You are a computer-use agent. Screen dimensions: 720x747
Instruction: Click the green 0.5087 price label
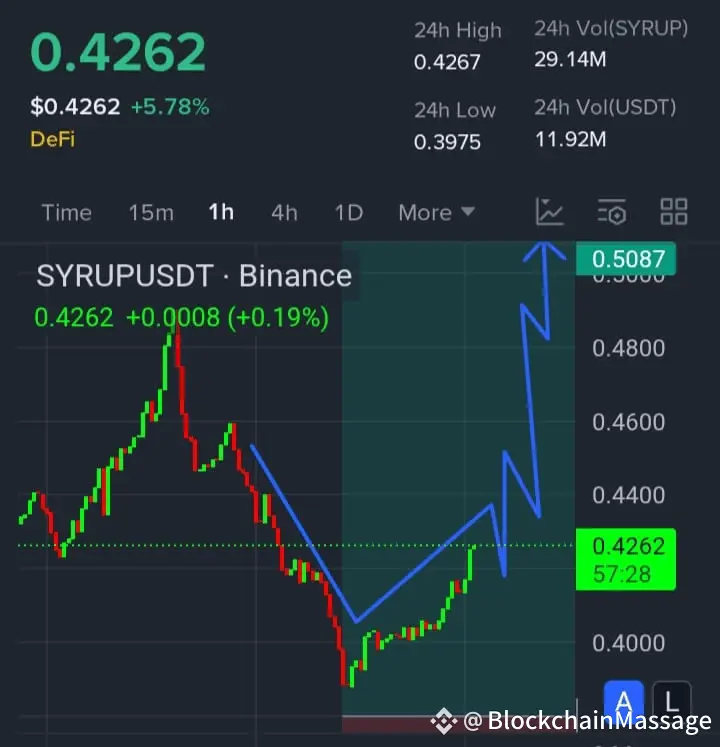coord(626,259)
